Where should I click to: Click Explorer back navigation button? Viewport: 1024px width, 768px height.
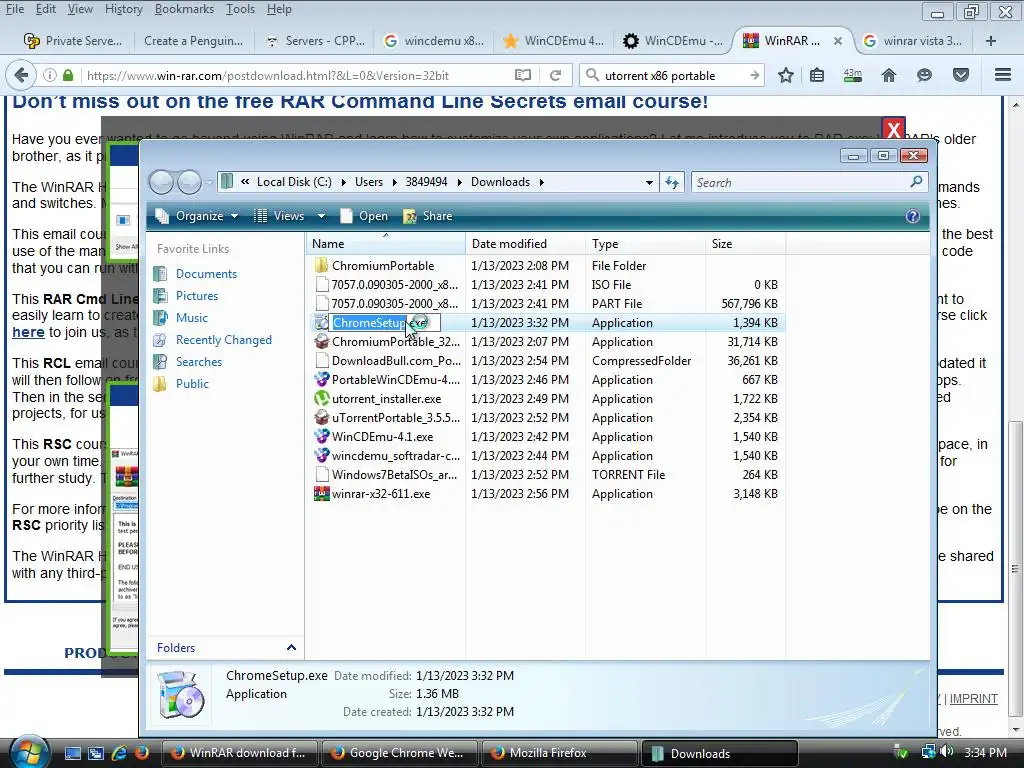[x=161, y=182]
